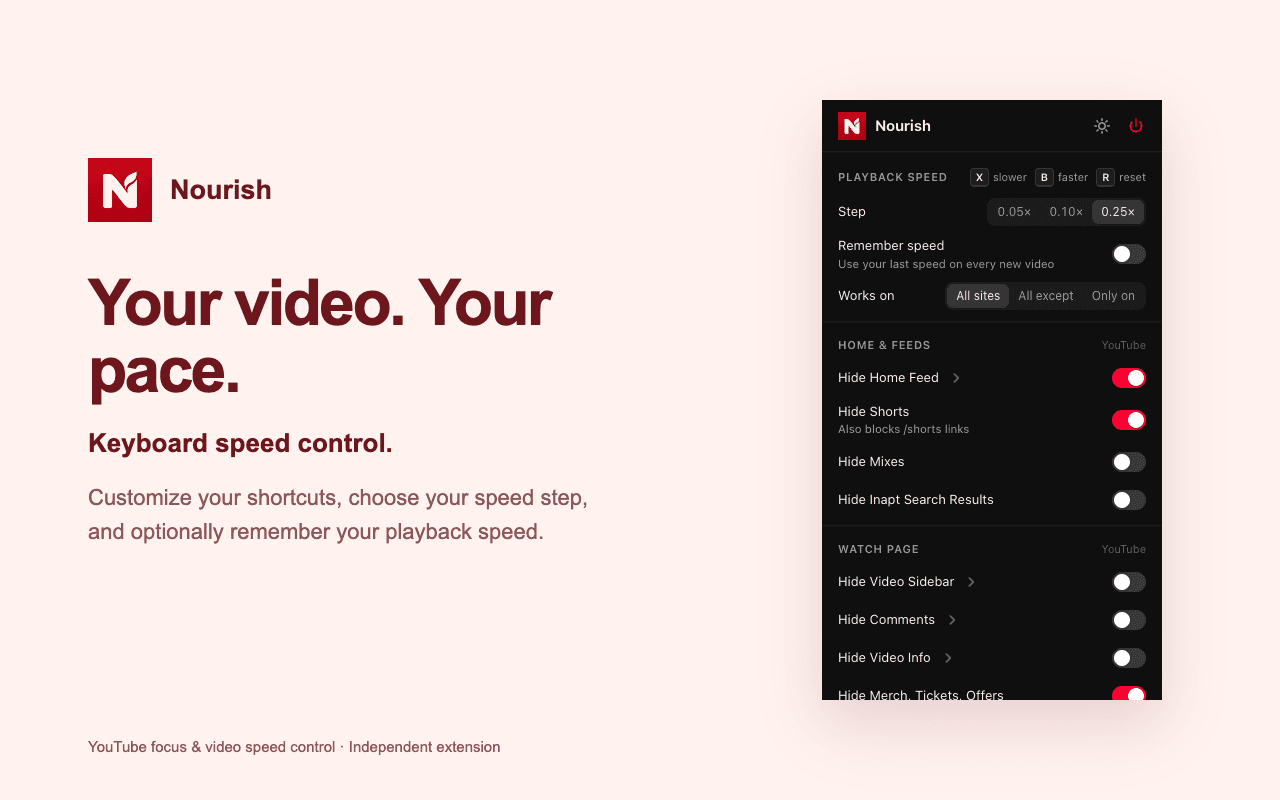The image size is (1280, 800).
Task: Choose All sites for Works on
Action: [978, 296]
